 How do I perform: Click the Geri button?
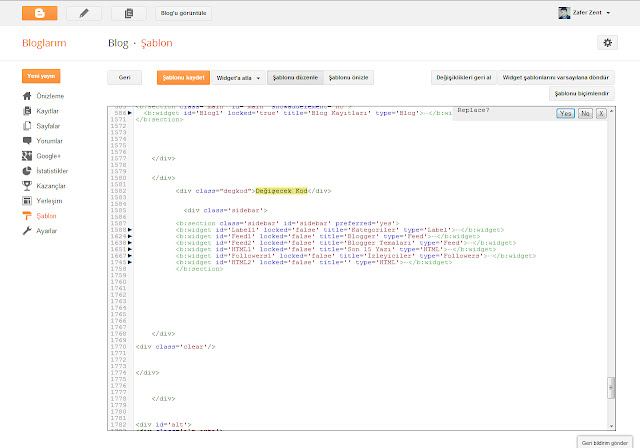124,78
